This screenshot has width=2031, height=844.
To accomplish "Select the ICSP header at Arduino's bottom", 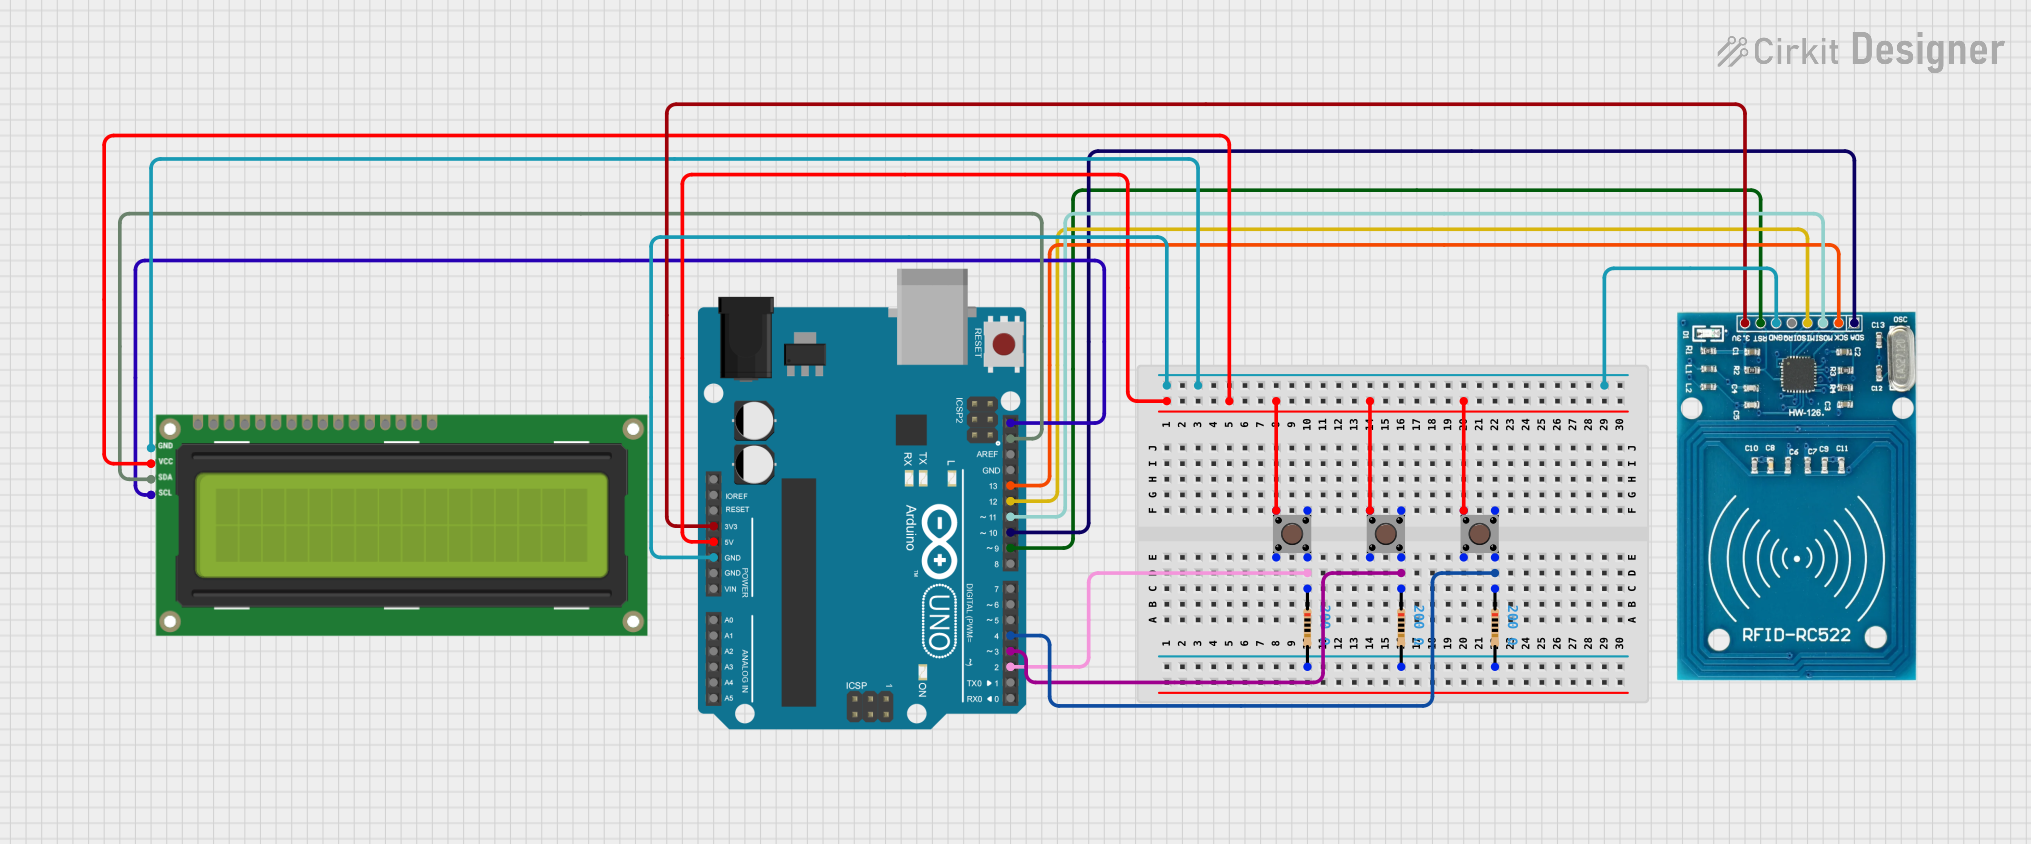I will coord(869,706).
